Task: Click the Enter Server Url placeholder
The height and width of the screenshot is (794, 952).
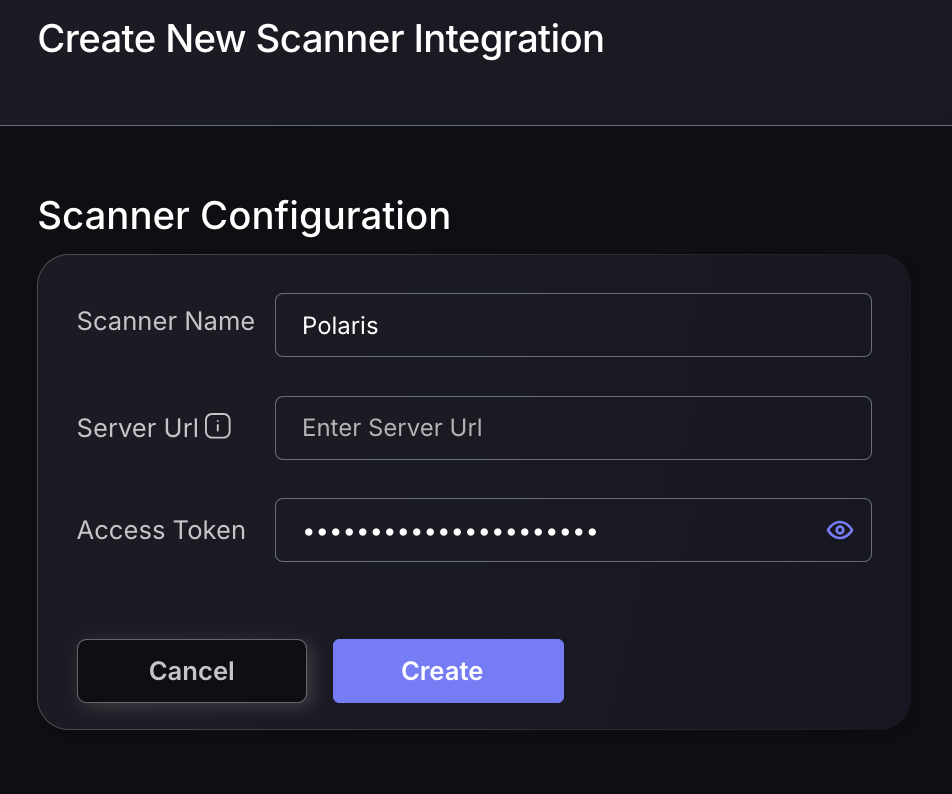Action: click(392, 428)
